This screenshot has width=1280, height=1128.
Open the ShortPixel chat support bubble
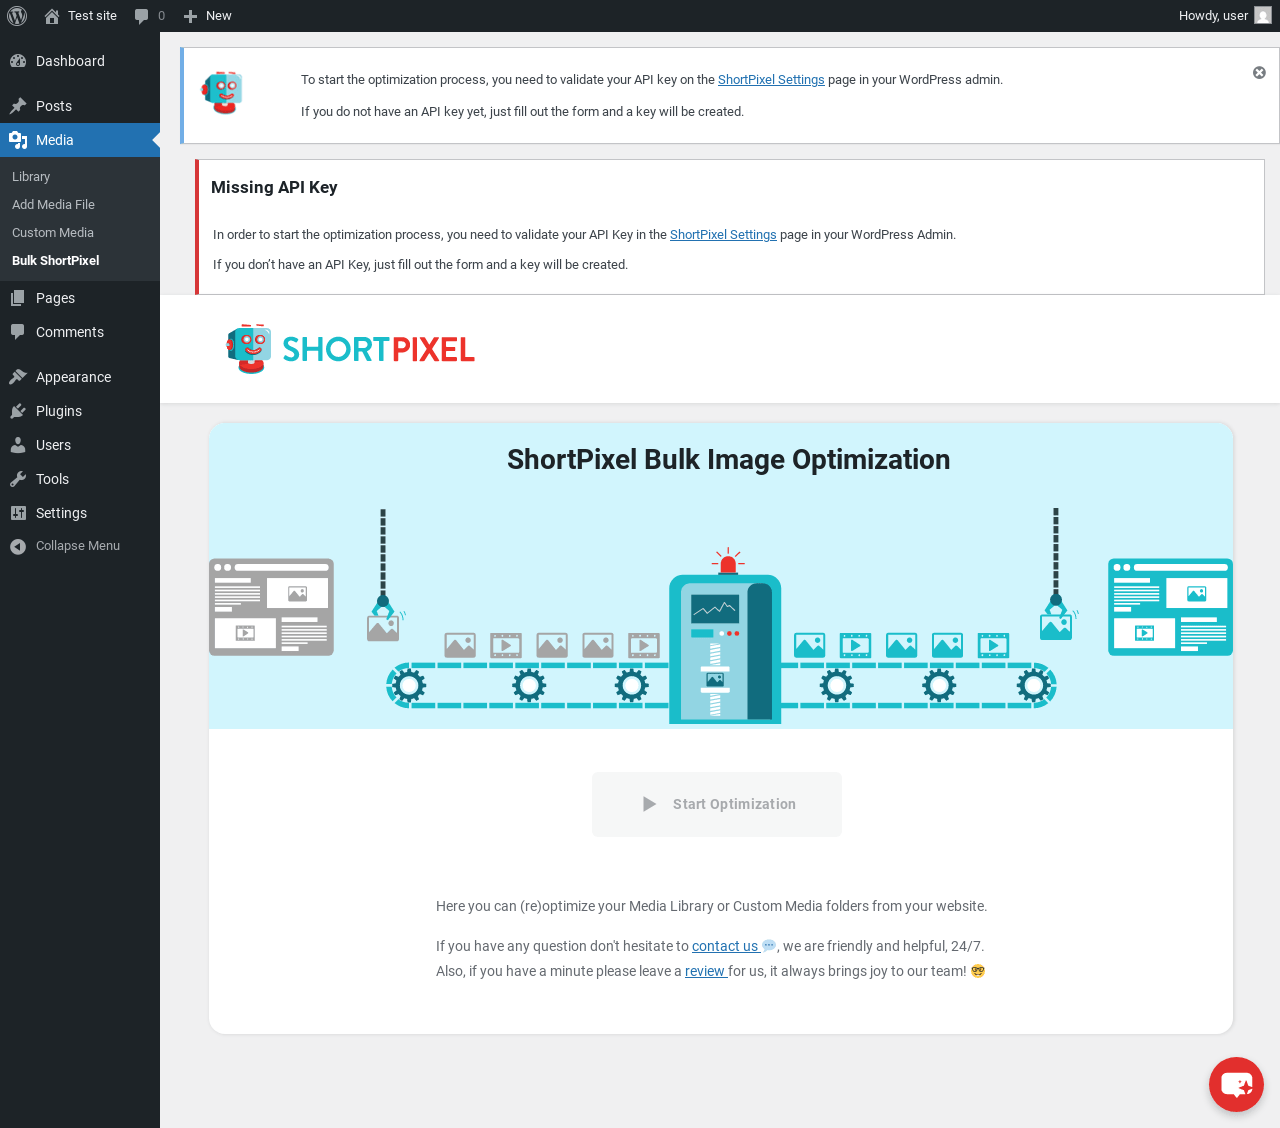point(1236,1084)
